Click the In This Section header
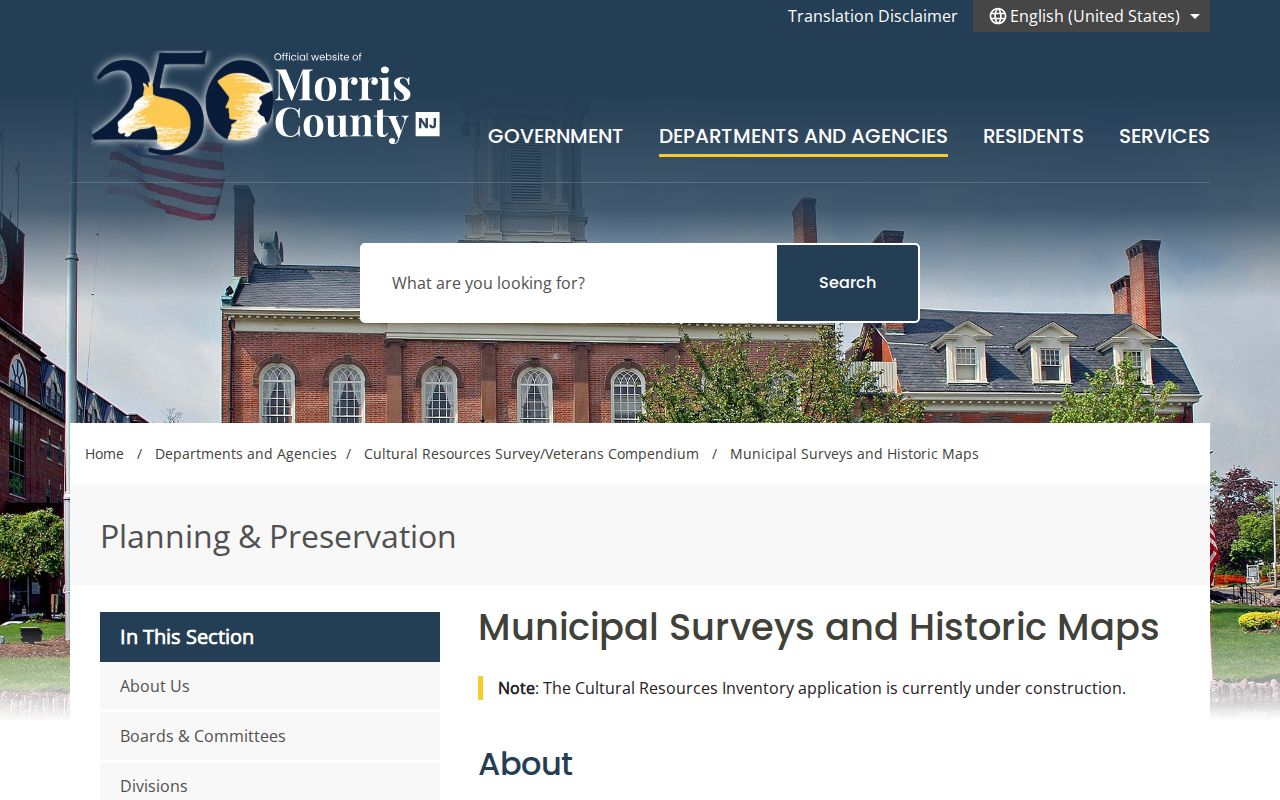 click(x=270, y=637)
